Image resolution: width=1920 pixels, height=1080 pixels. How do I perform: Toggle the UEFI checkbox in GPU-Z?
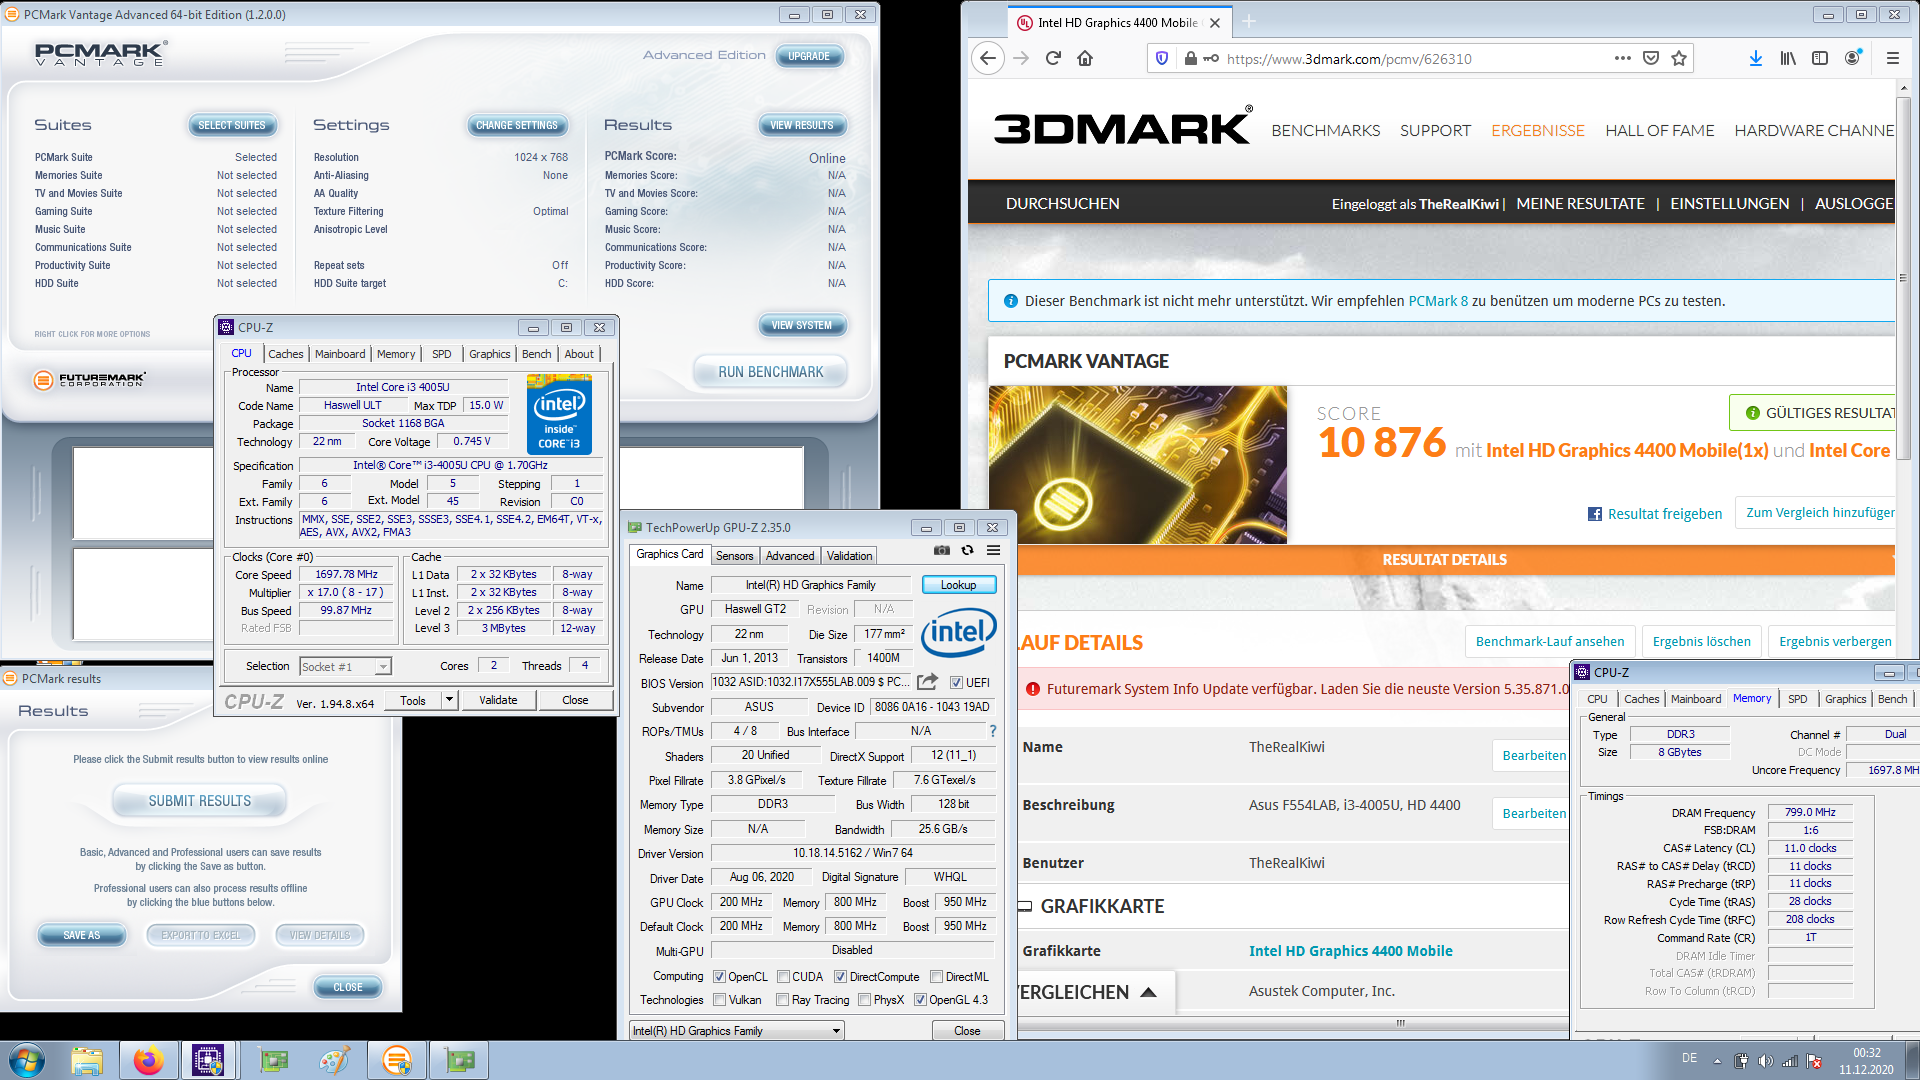click(x=956, y=683)
